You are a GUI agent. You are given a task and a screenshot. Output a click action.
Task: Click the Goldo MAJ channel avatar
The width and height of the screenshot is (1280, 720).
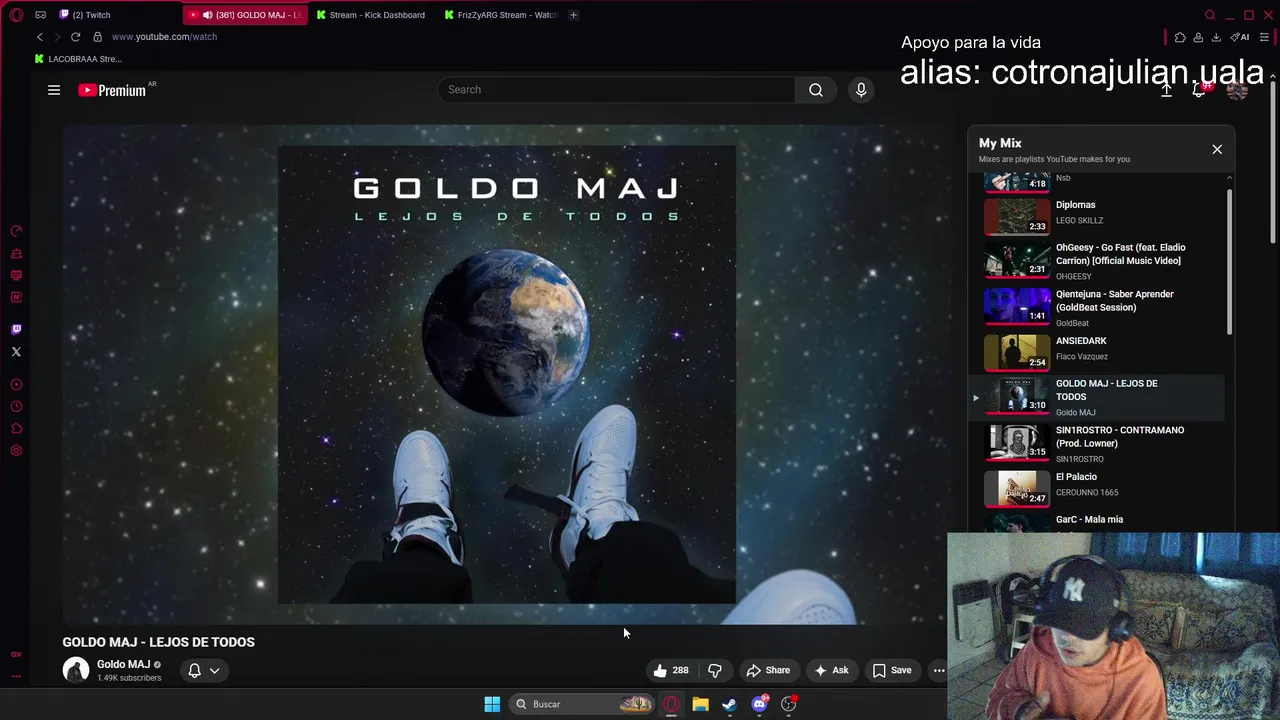76,670
